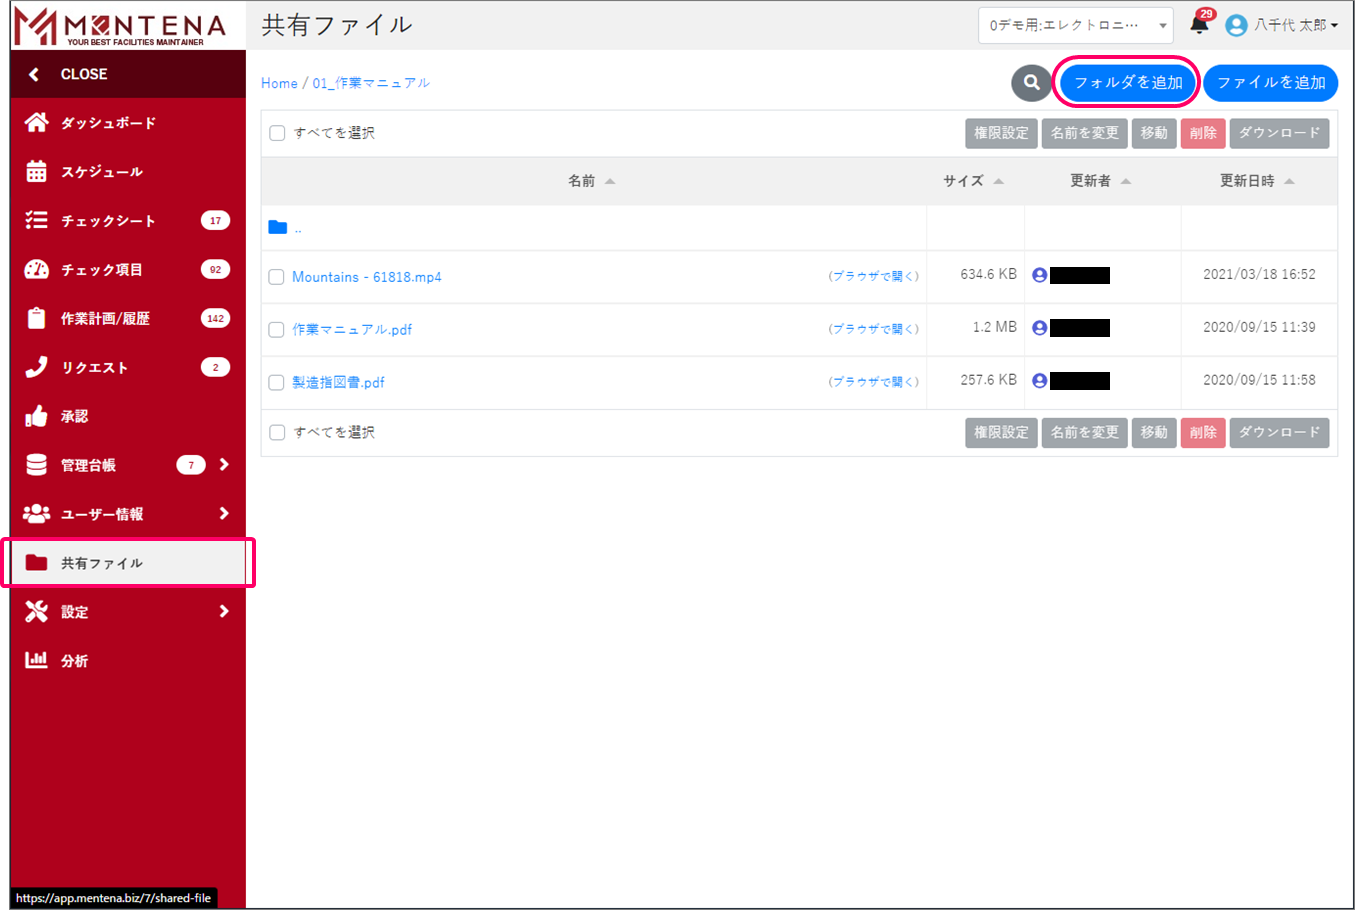Open 八千代 太郎 user menu

(1283, 26)
